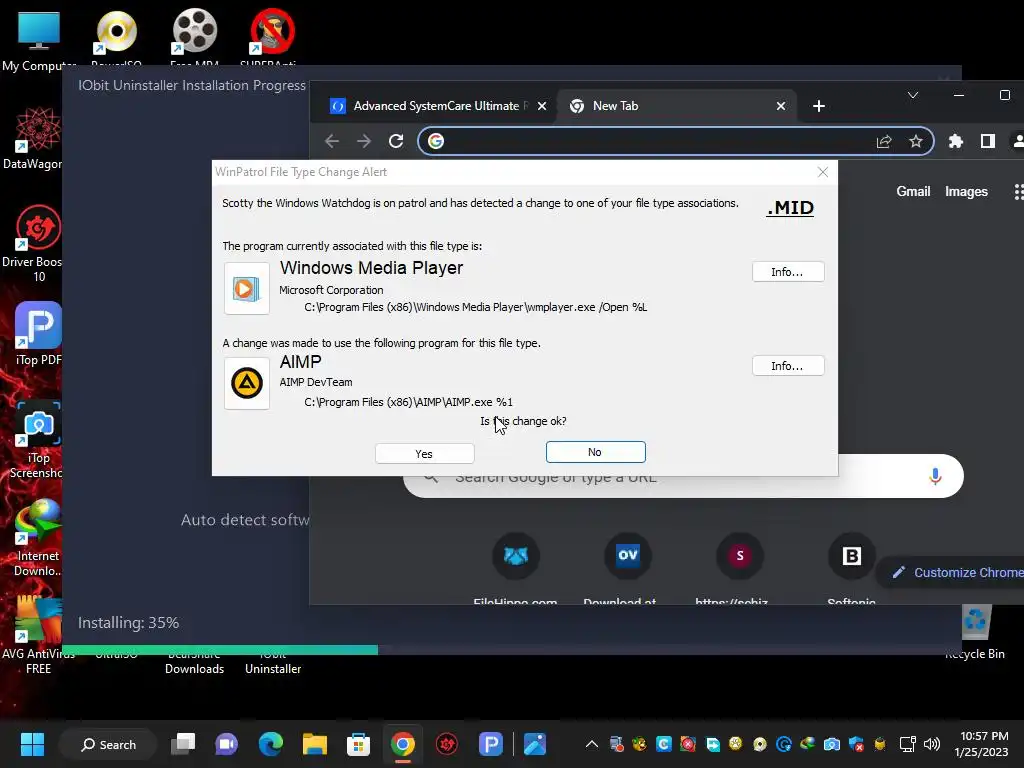Go back in Chrome
Viewport: 1024px width, 768px height.
[x=332, y=141]
